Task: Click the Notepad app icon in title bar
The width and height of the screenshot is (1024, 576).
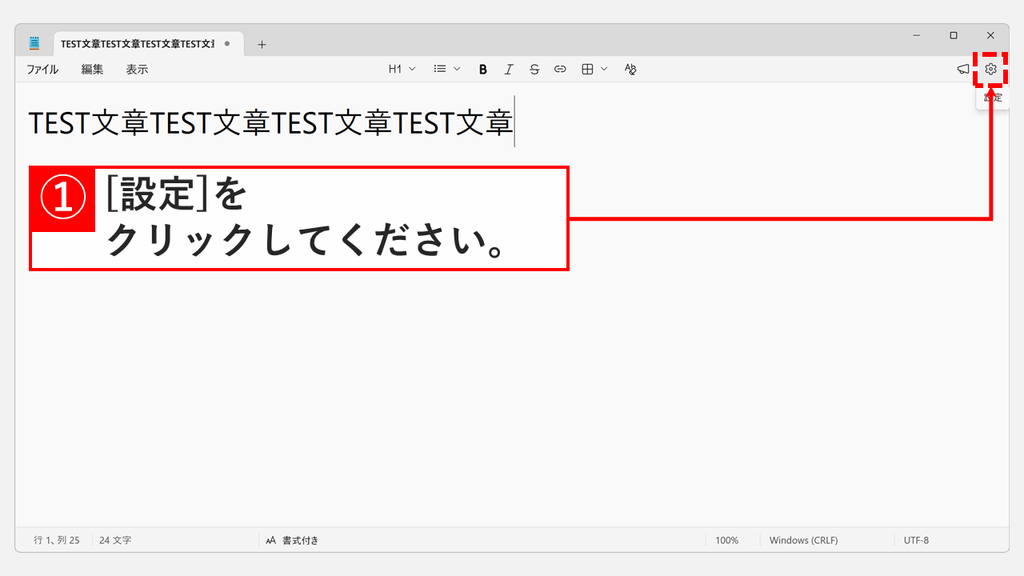Action: (x=35, y=44)
